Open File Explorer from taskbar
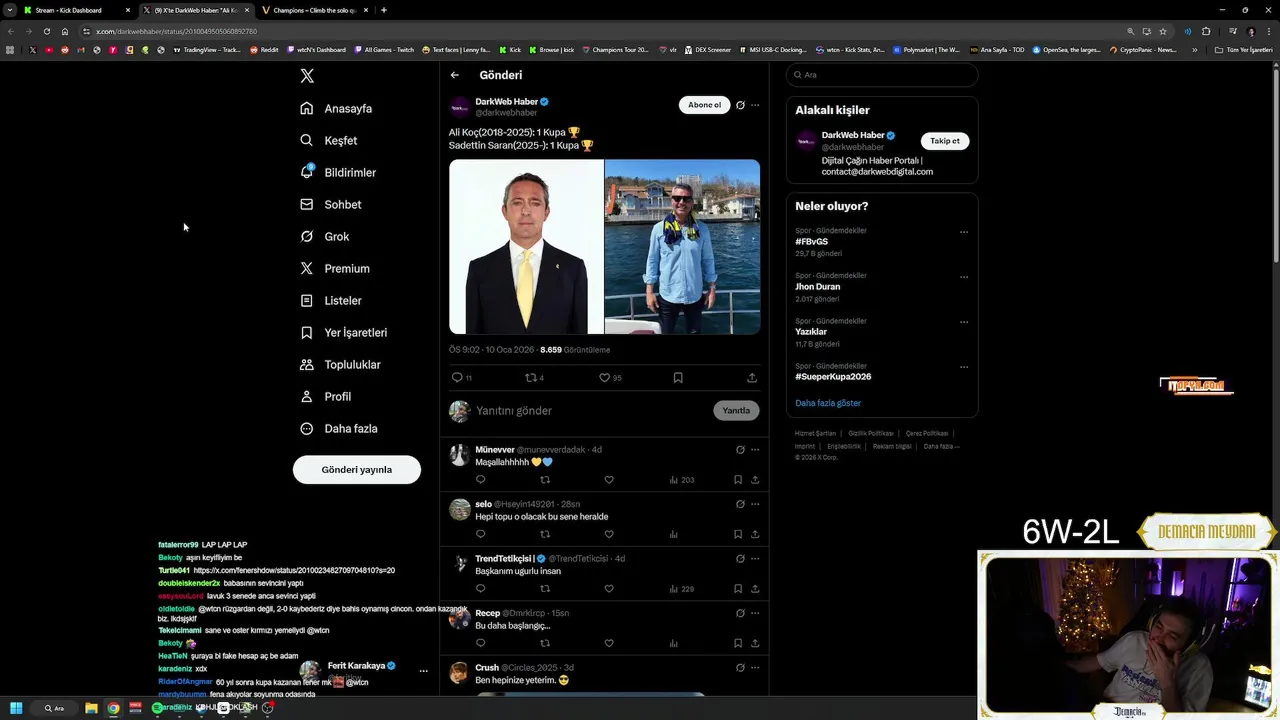The width and height of the screenshot is (1280, 720). (91, 708)
